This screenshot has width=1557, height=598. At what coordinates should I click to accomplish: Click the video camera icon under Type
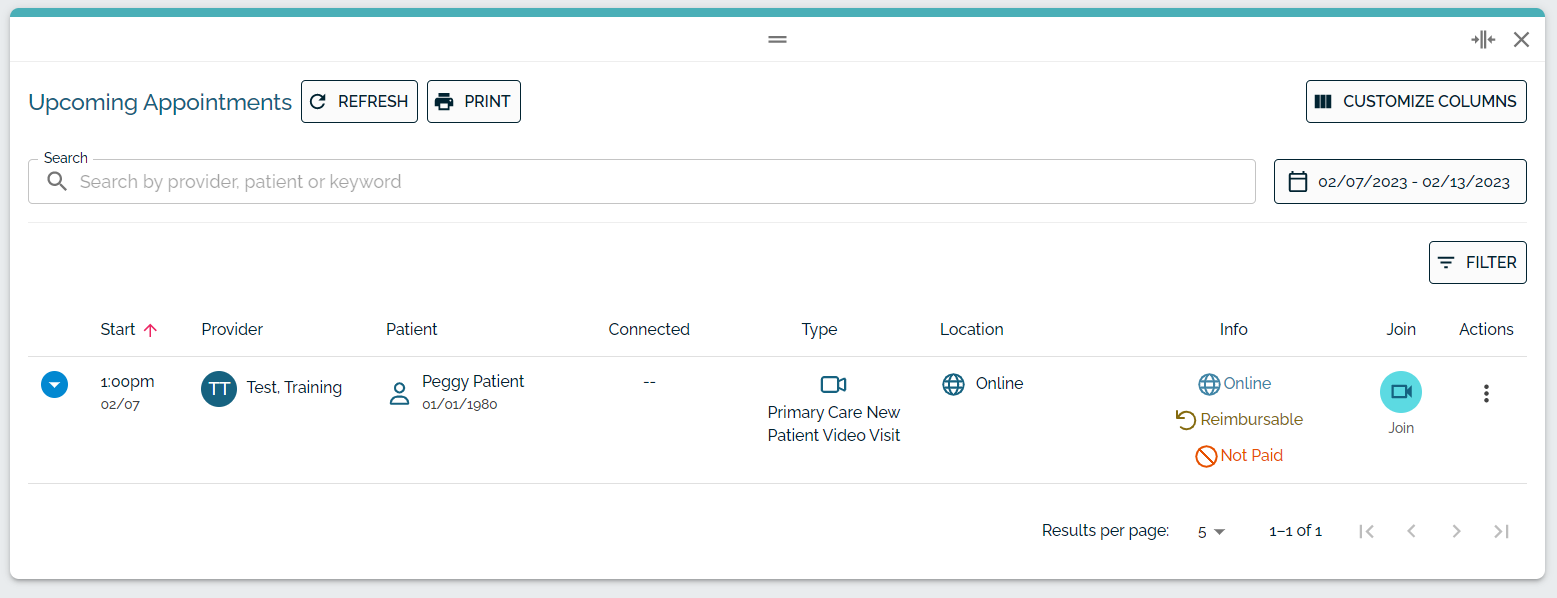[x=834, y=385]
